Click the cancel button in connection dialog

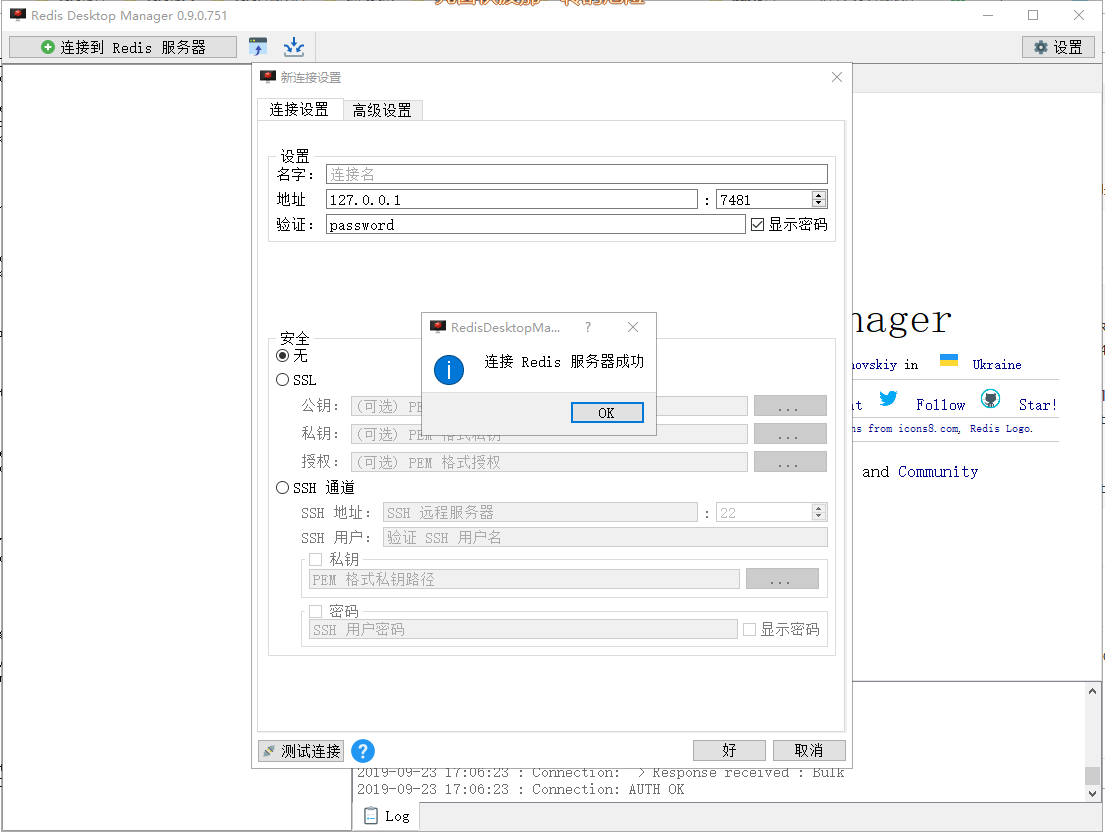tap(809, 751)
